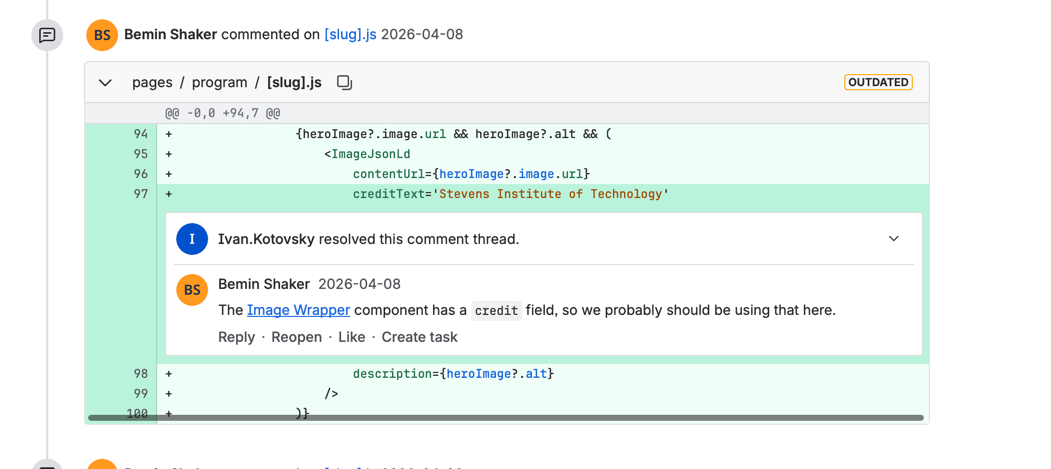Create task from the comment
This screenshot has height=469, width=1051.
[x=419, y=337]
